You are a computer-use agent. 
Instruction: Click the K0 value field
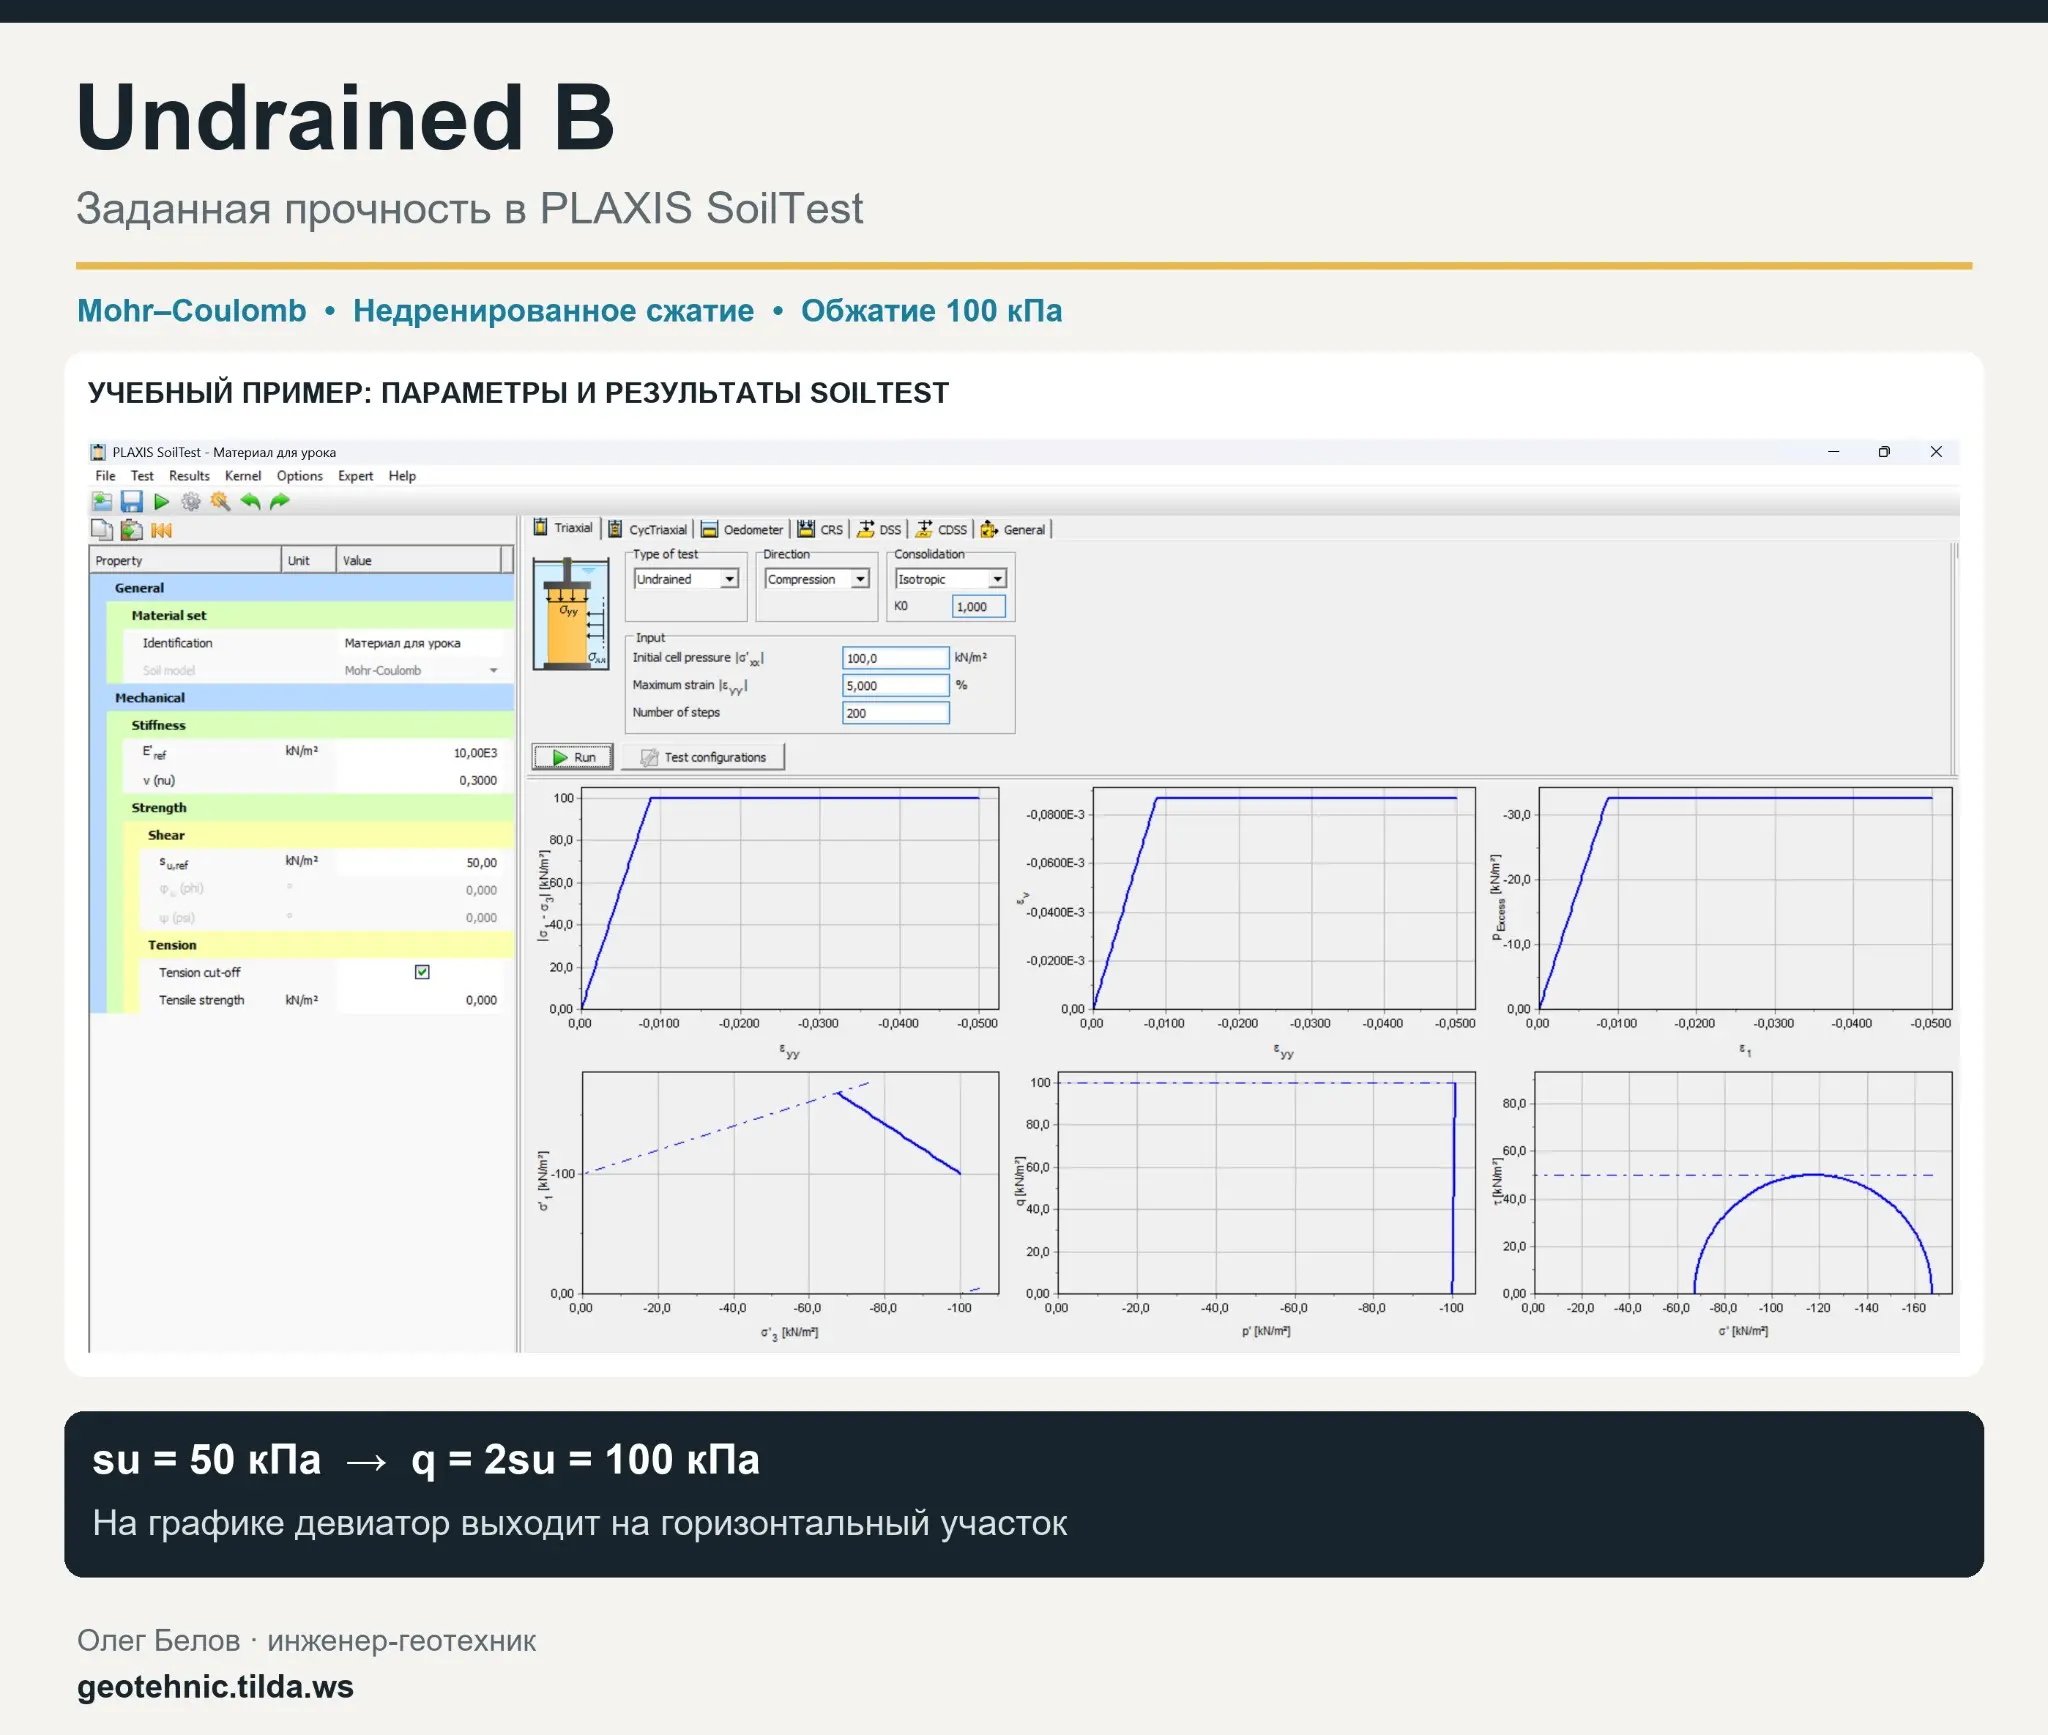point(979,606)
